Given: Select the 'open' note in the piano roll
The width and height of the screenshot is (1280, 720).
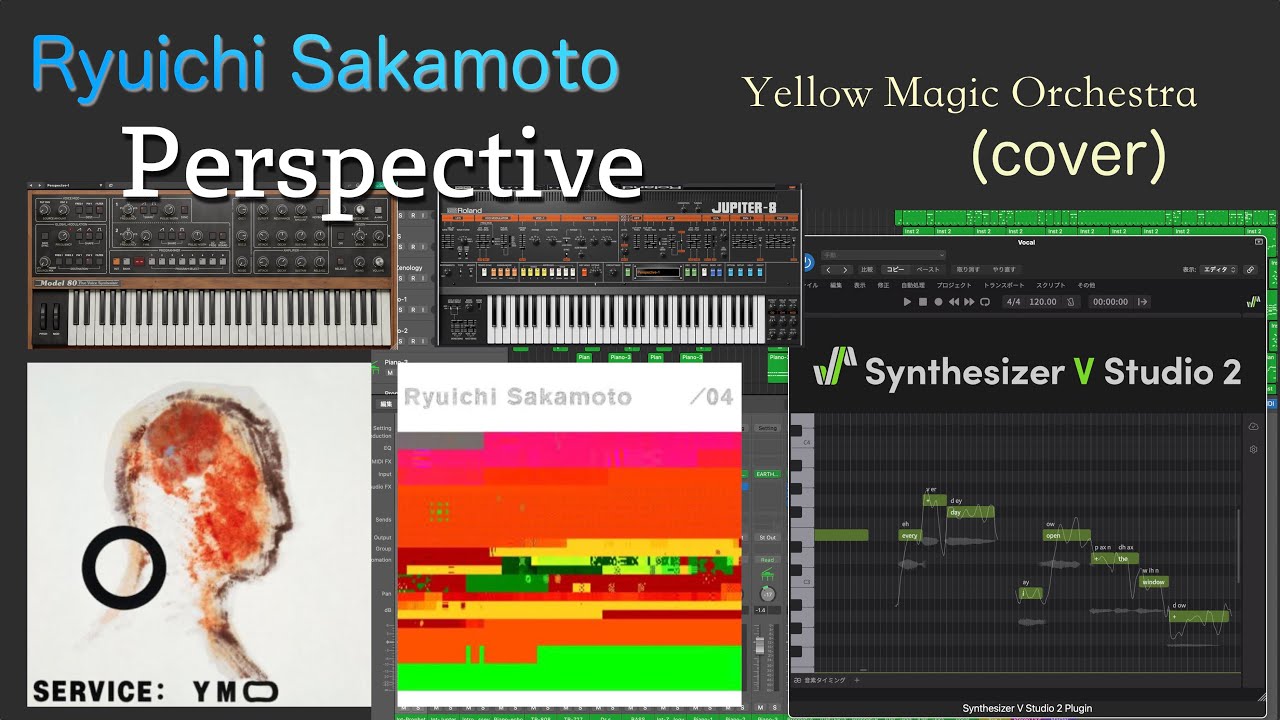Looking at the screenshot, I should tap(1067, 535).
